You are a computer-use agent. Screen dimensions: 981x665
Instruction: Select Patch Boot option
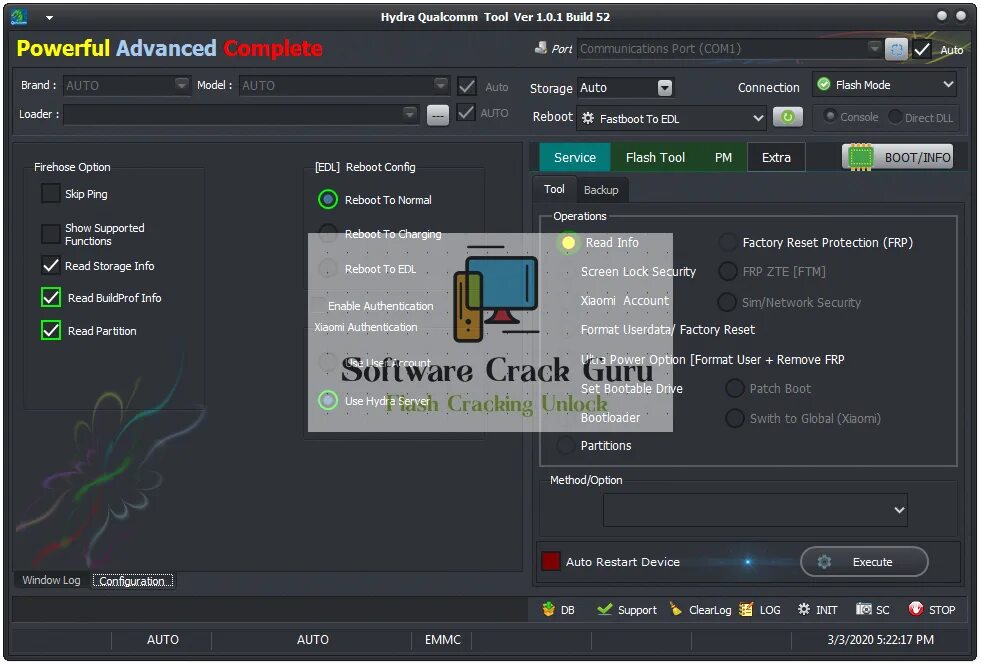734,388
